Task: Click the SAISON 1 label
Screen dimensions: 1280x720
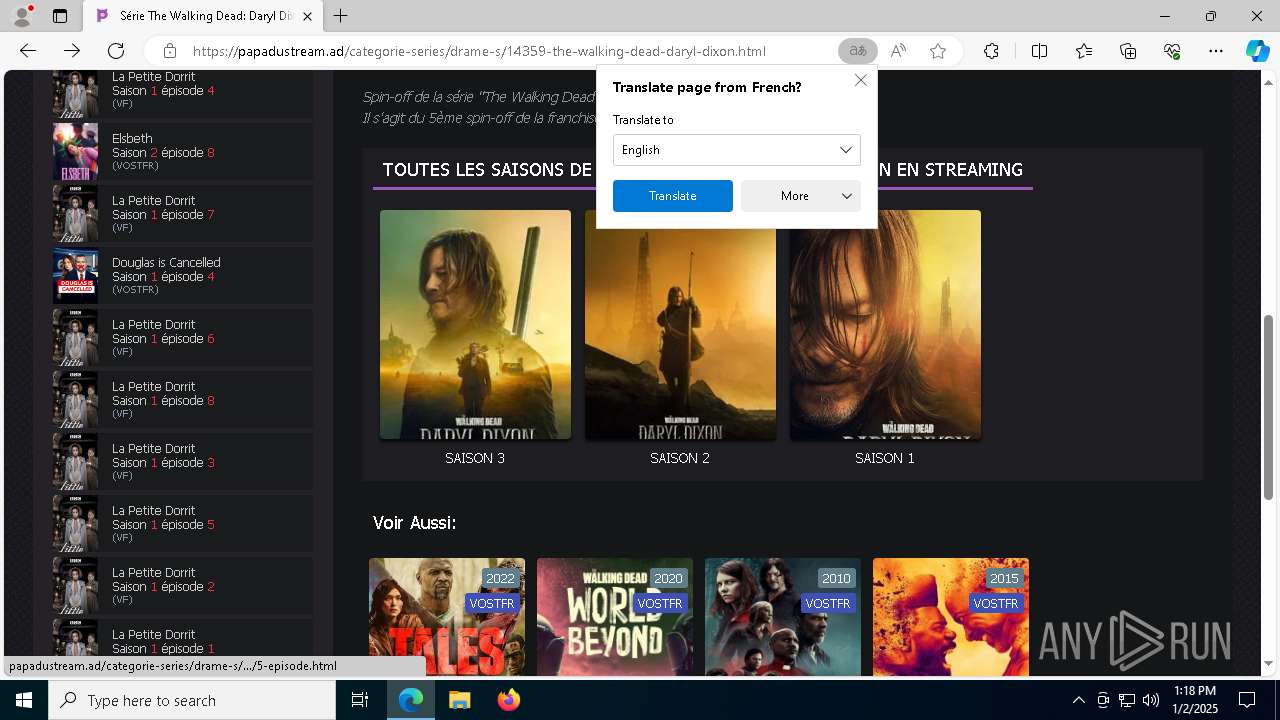Action: pyautogui.click(x=885, y=458)
